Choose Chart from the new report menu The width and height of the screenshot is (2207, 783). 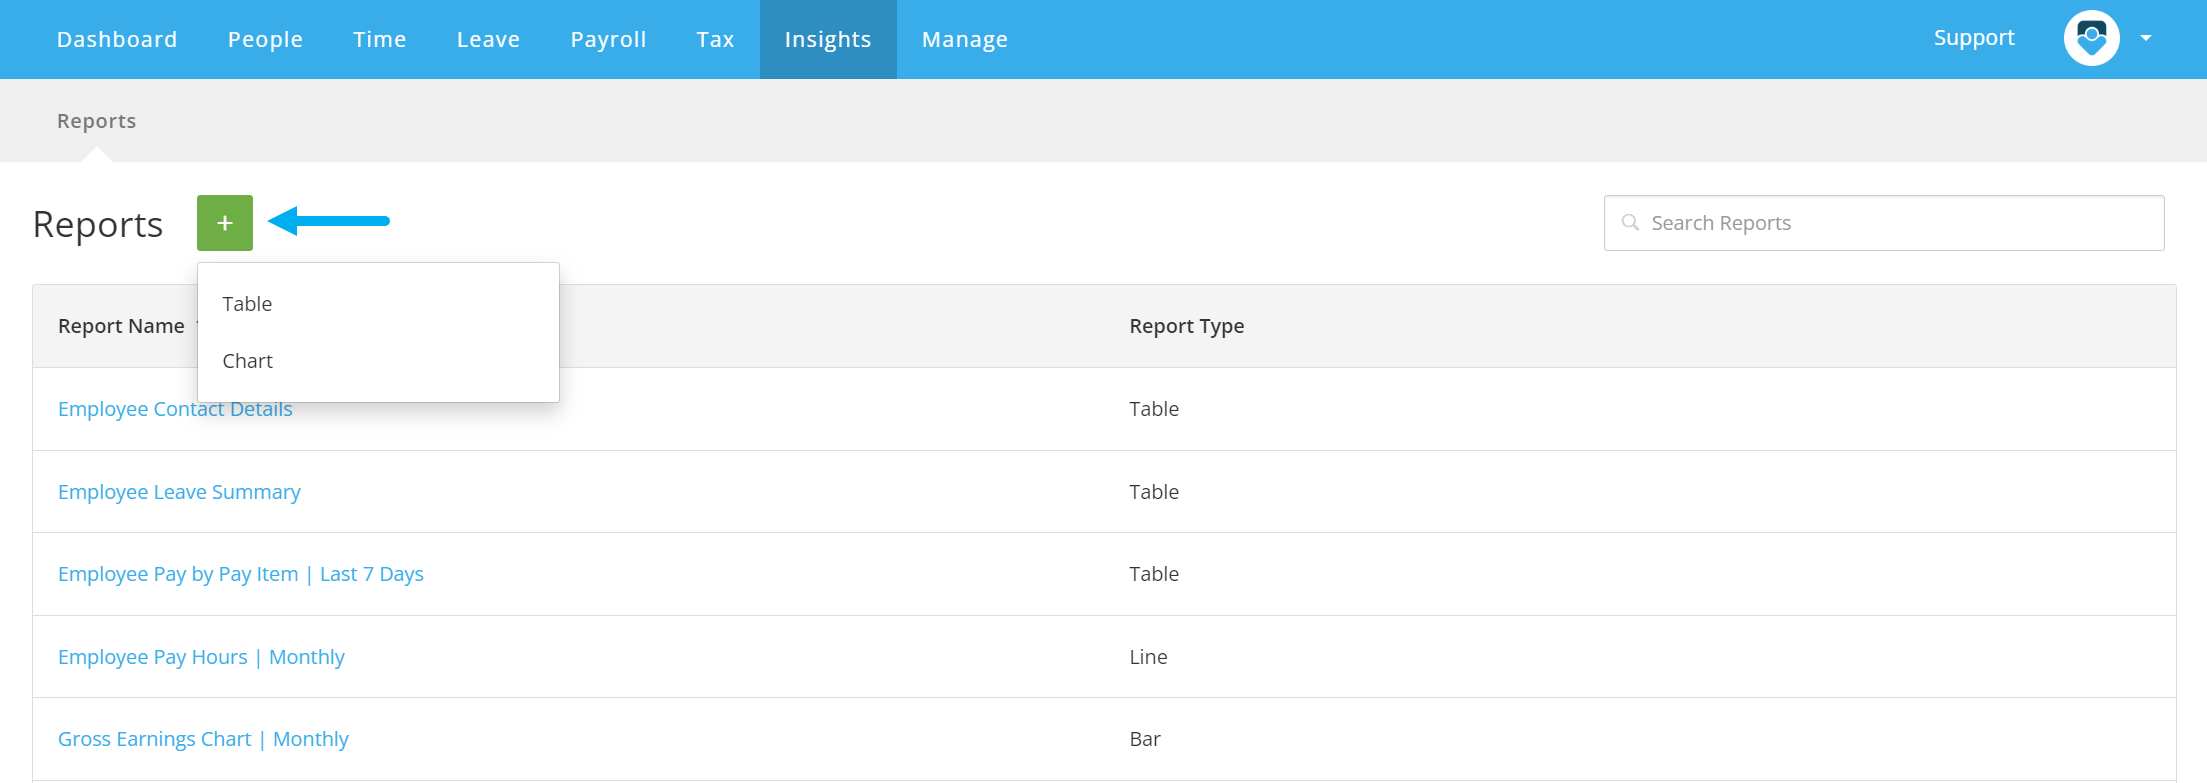[378, 361]
